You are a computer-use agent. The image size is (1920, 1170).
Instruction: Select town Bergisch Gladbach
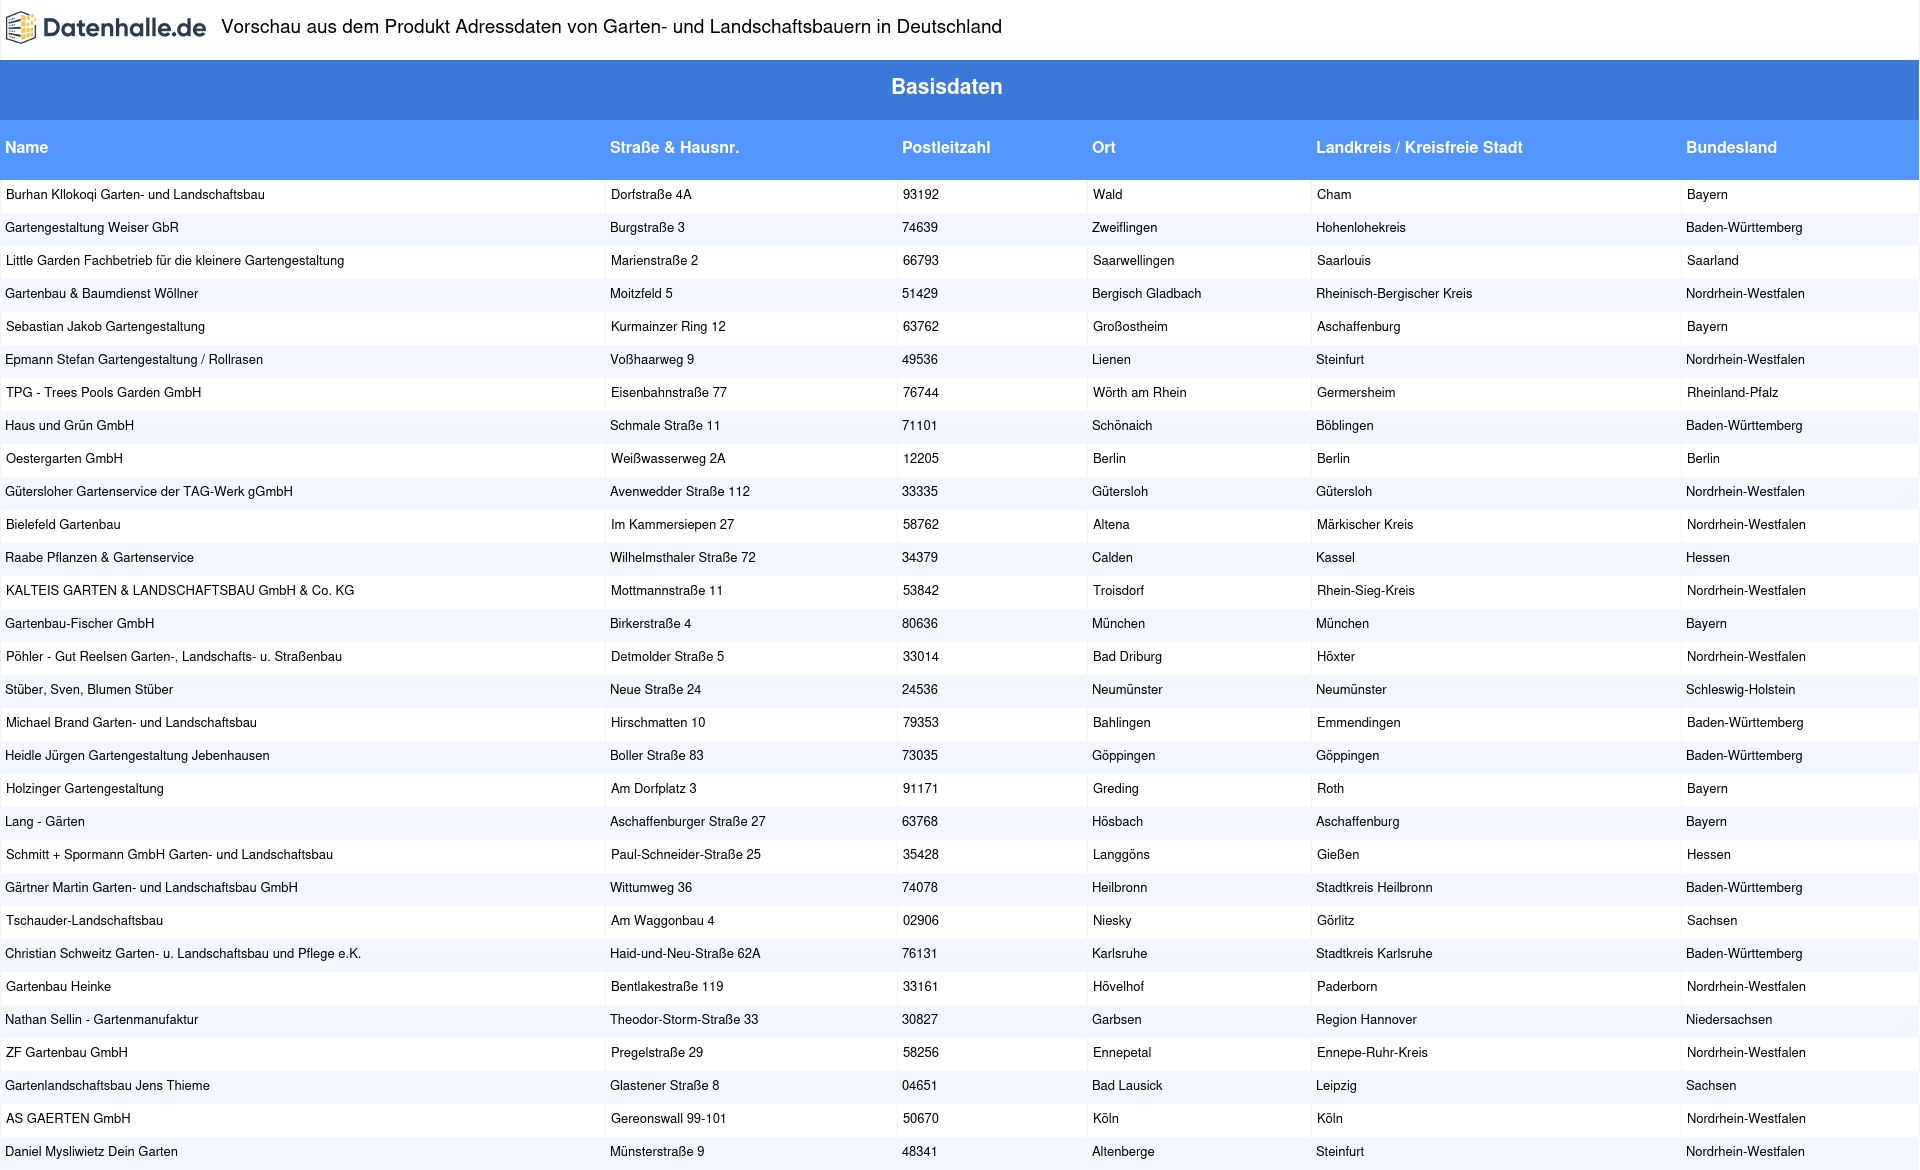coord(1147,294)
